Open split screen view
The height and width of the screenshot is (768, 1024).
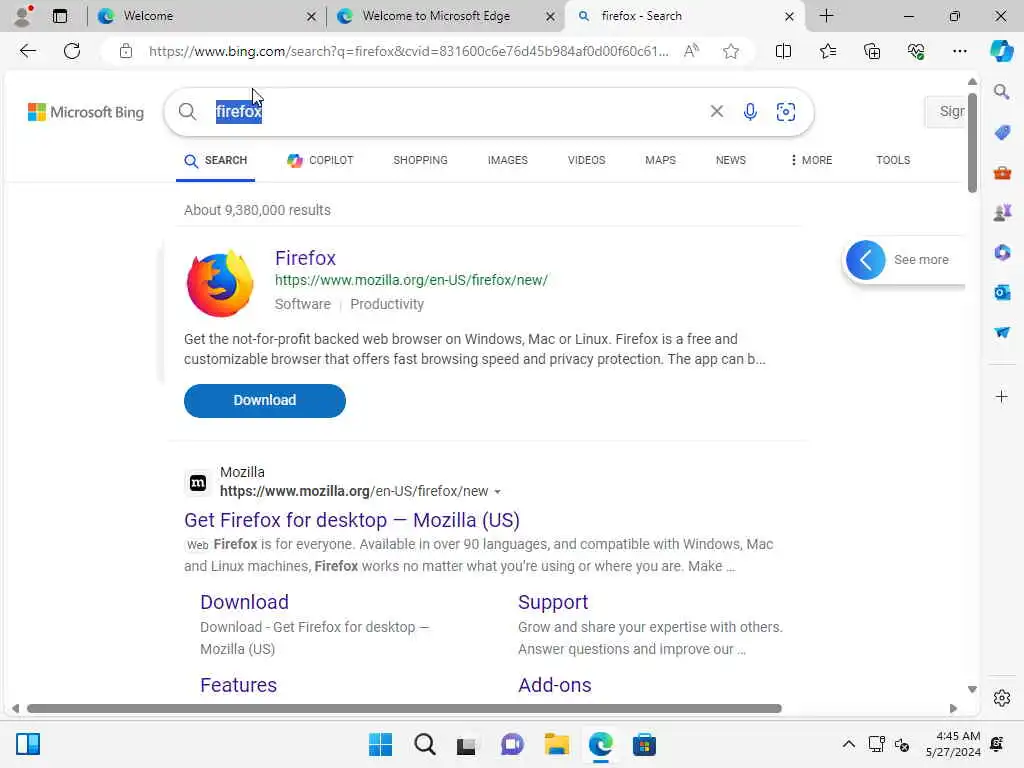point(783,51)
